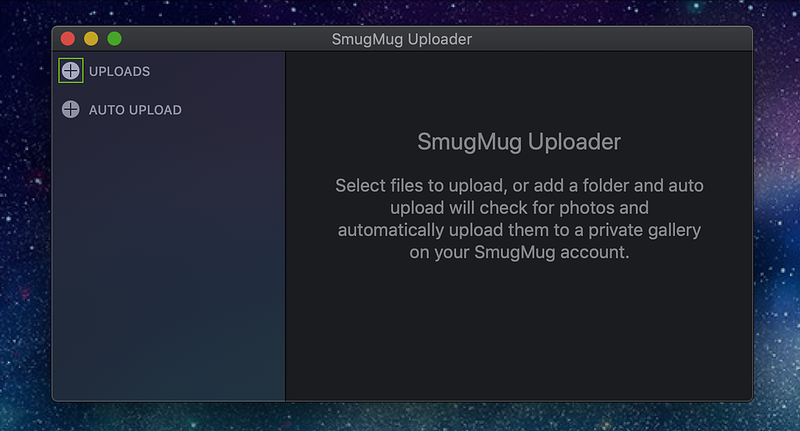Click the empty title bar right of the title

[612, 39]
